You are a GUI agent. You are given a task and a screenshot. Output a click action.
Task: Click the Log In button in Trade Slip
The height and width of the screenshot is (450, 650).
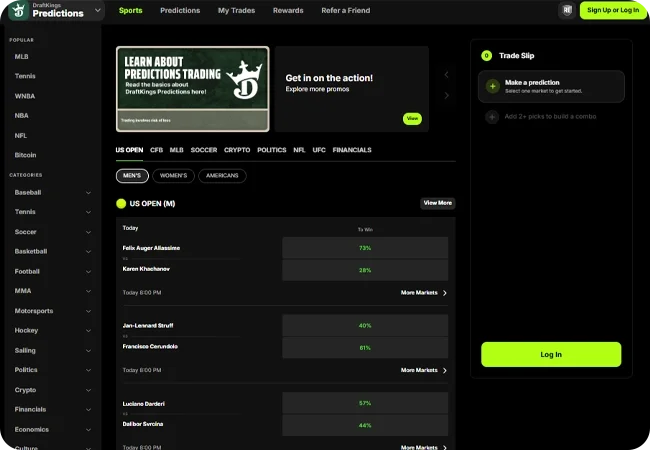[551, 354]
